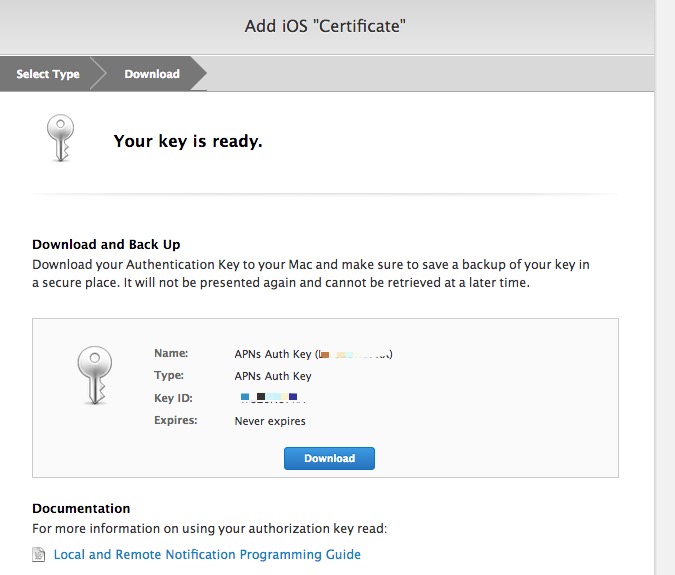
Task: Click the small key icon beside "Your key is ready"
Action: [61, 138]
